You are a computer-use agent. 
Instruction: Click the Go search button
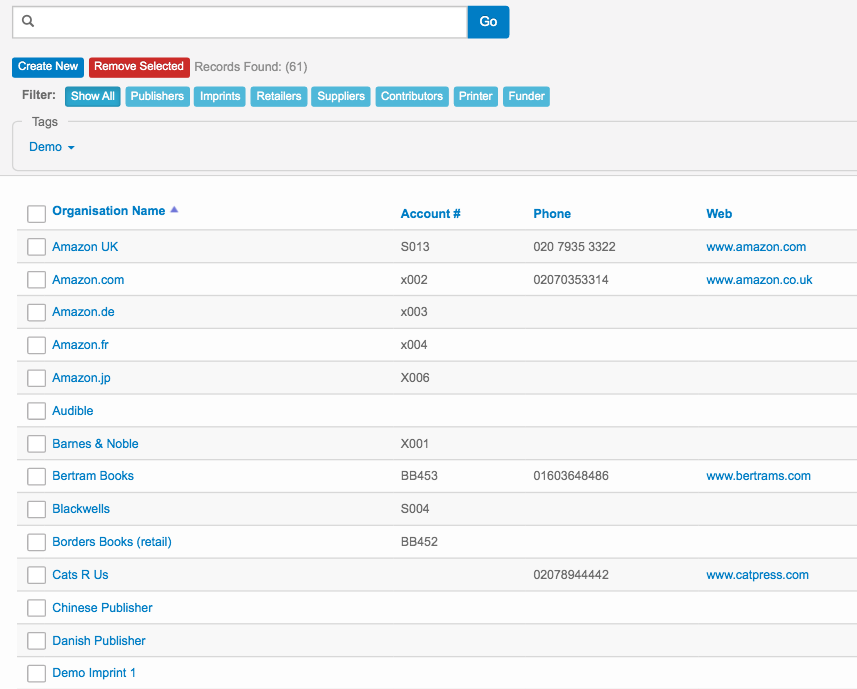coord(488,22)
